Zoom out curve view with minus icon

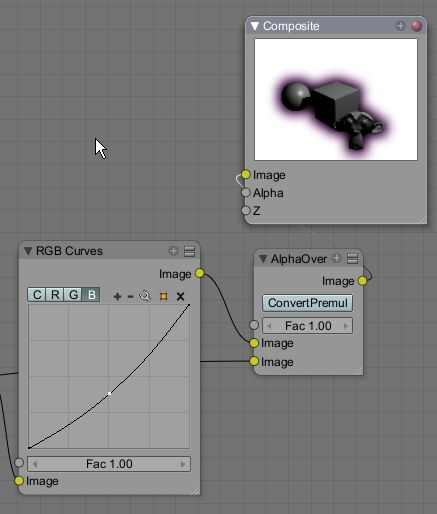coord(131,296)
